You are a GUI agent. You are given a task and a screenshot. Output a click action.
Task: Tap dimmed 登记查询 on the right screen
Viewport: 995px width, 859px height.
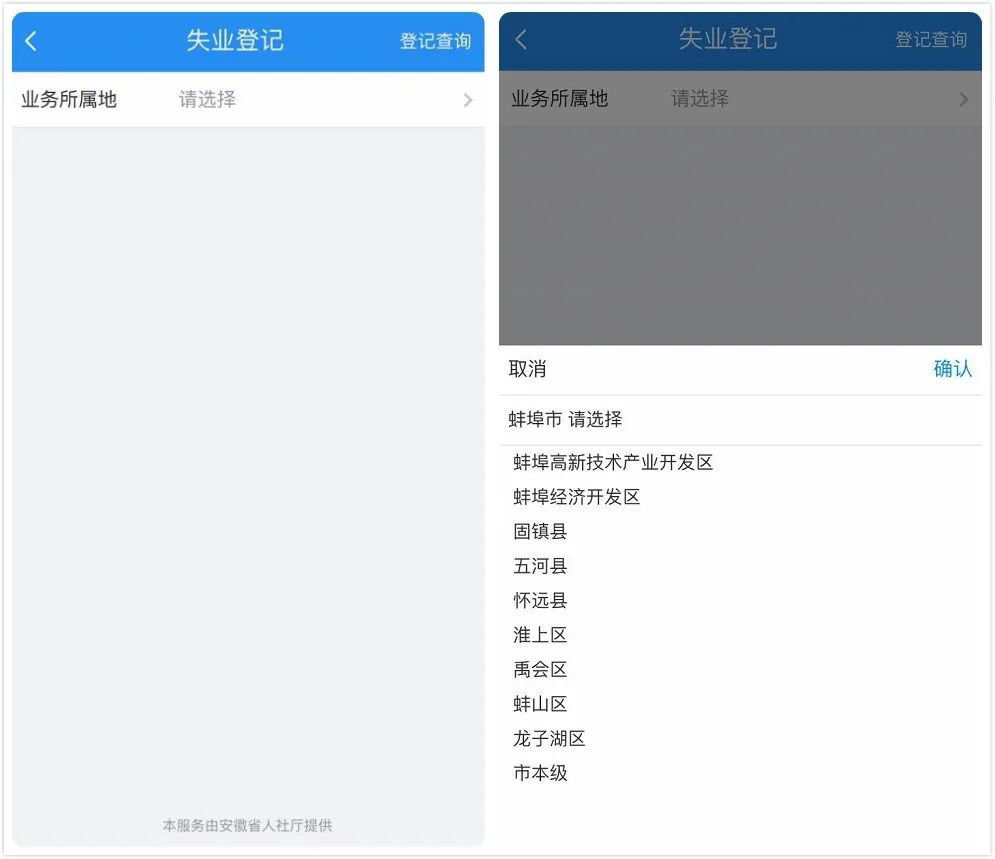(930, 40)
